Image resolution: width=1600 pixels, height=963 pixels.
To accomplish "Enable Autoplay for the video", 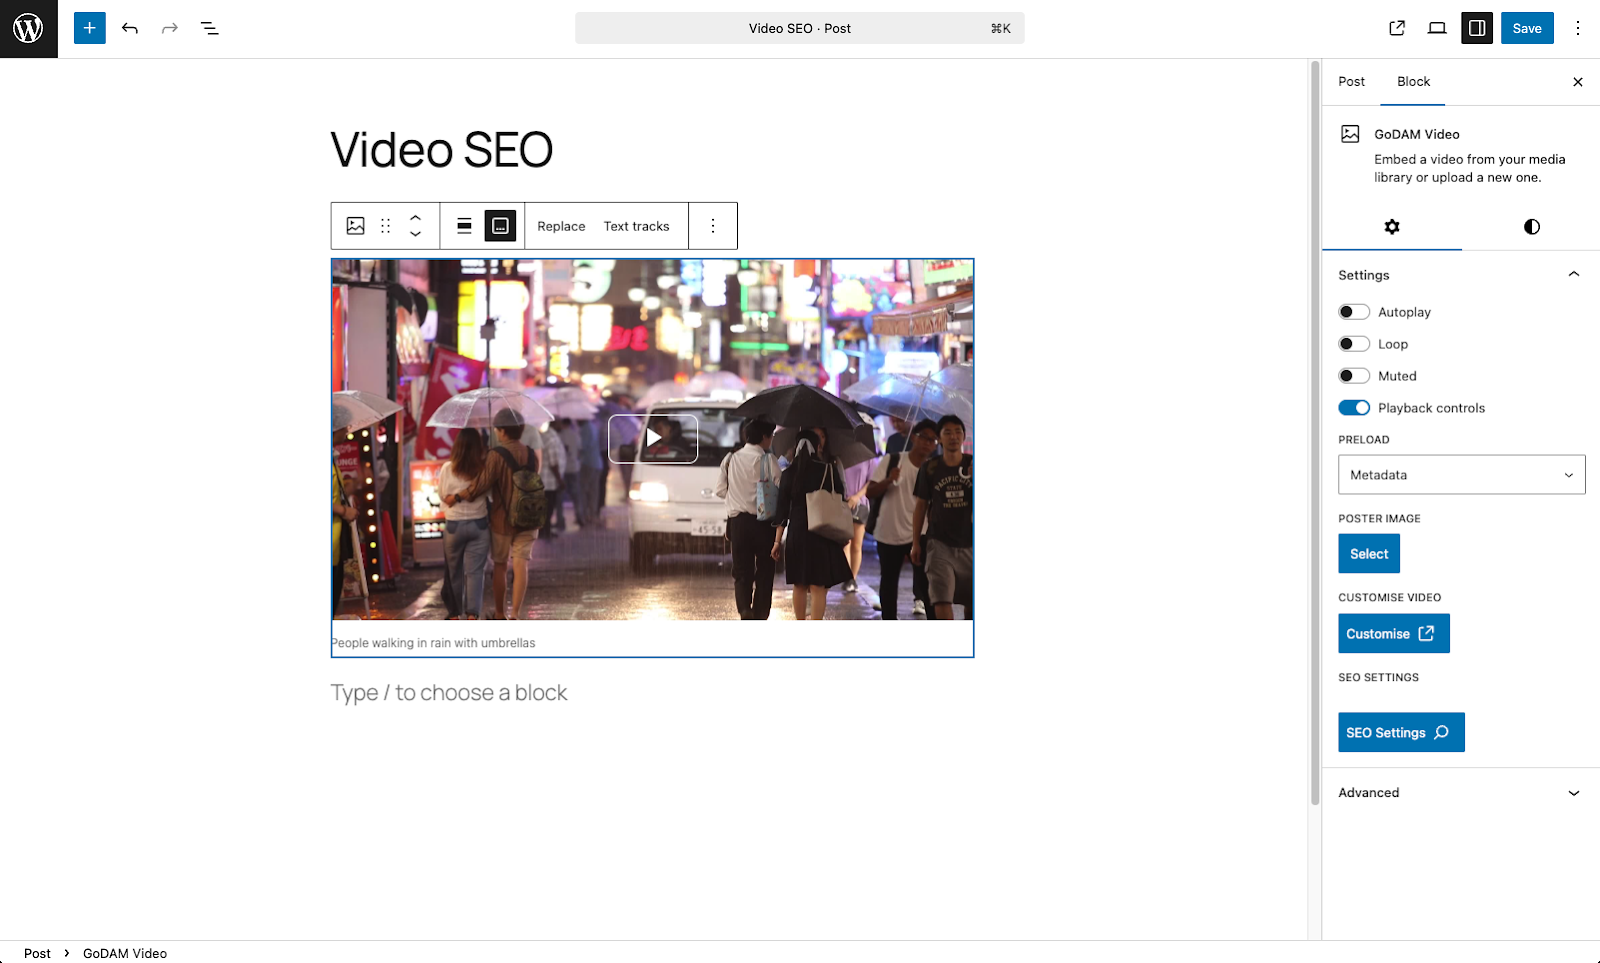I will pyautogui.click(x=1354, y=311).
